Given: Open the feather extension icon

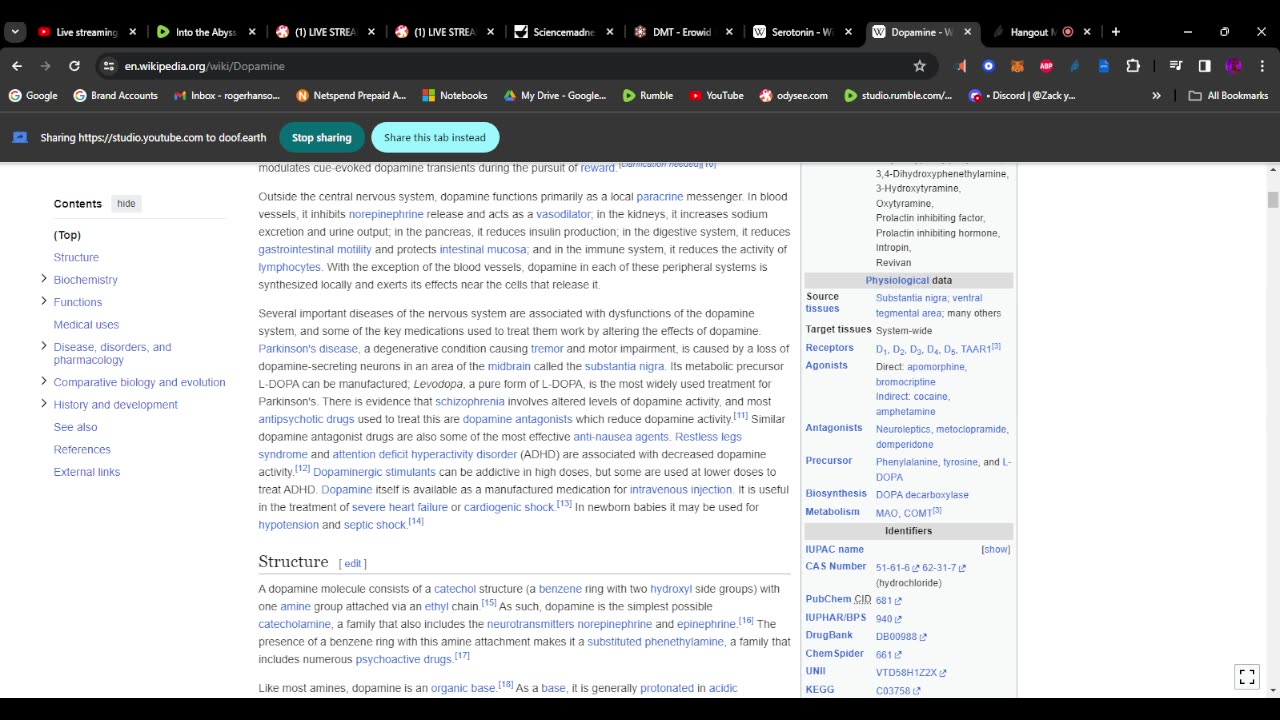Looking at the screenshot, I should [x=1075, y=66].
